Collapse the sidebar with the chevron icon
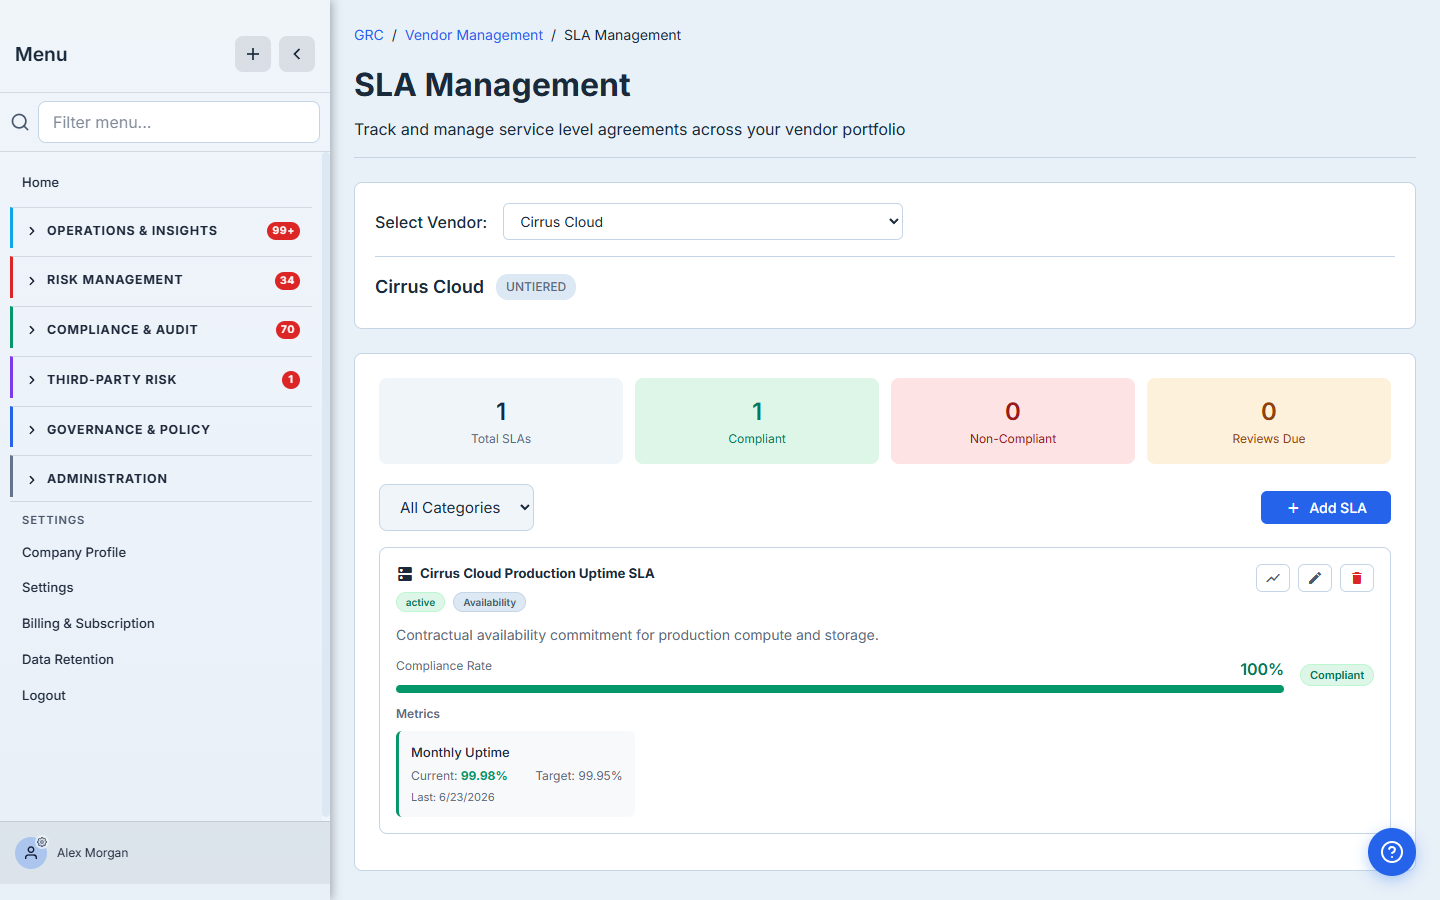1440x900 pixels. 297,54
